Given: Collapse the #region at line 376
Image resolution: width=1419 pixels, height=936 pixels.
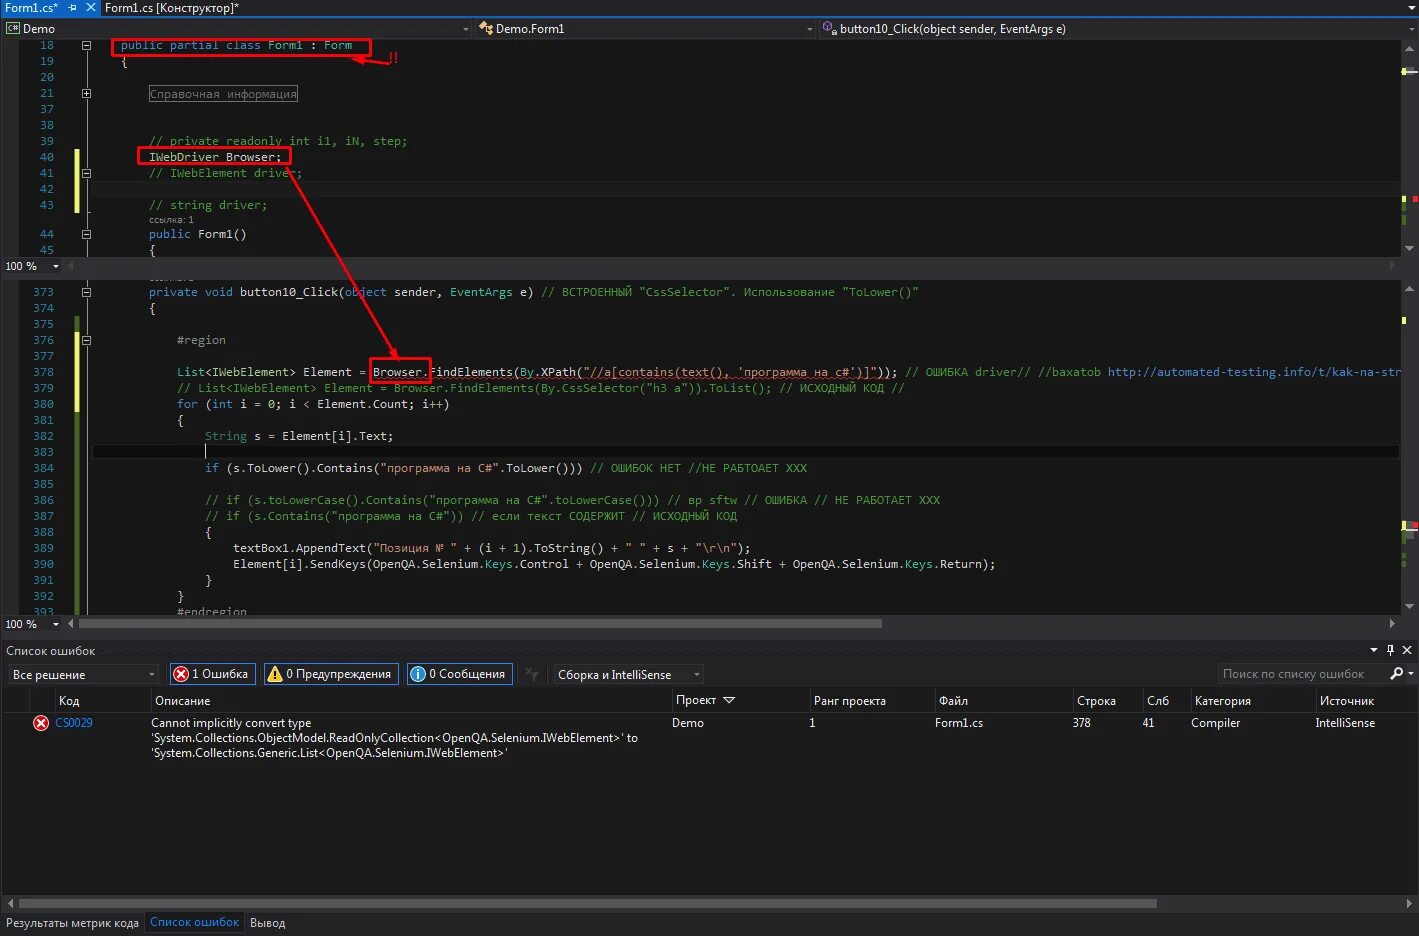Looking at the screenshot, I should pos(86,340).
